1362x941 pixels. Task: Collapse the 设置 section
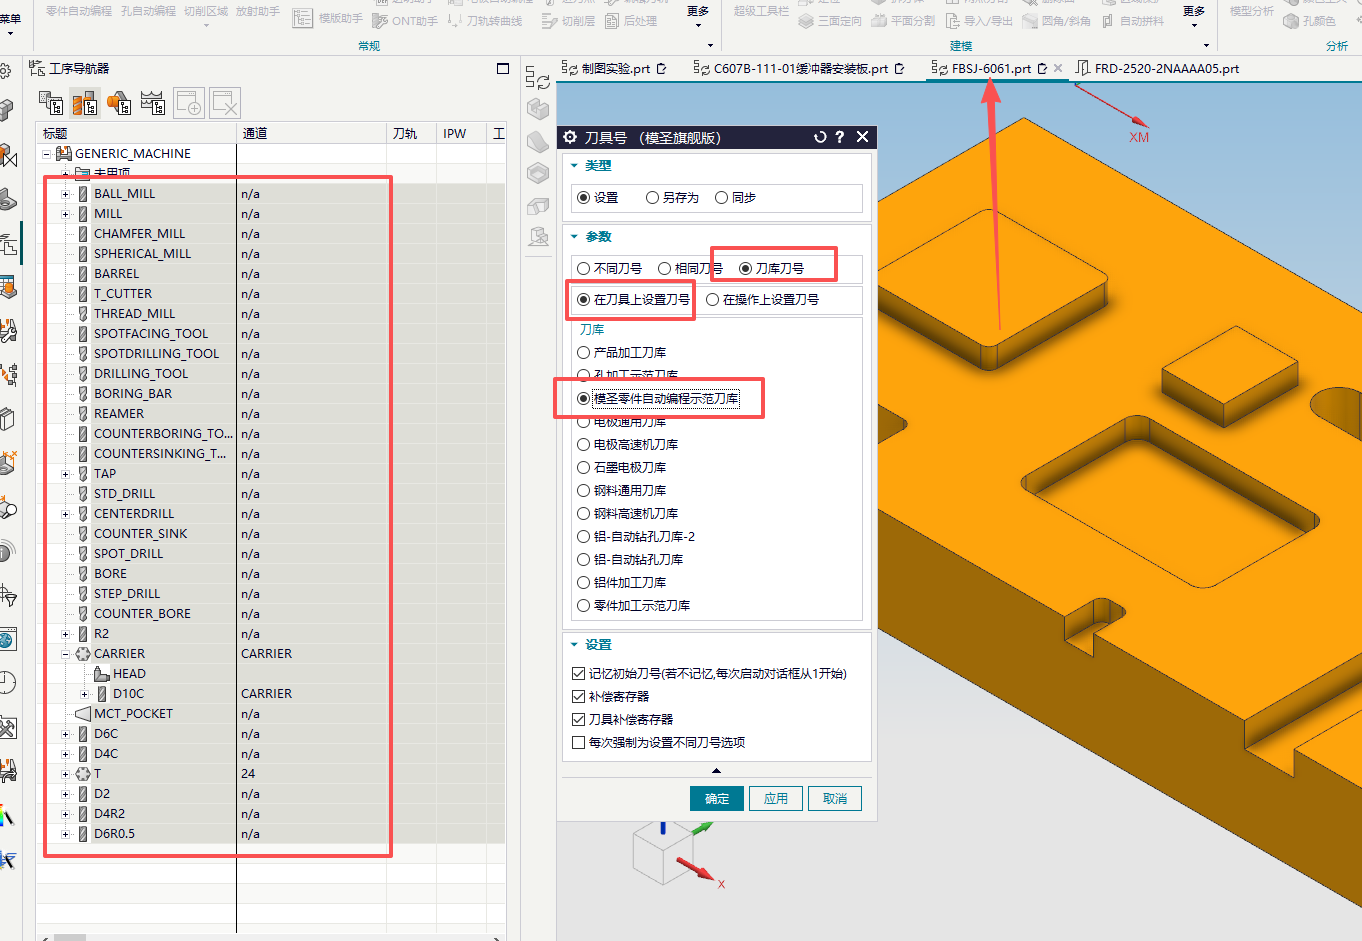click(x=574, y=645)
